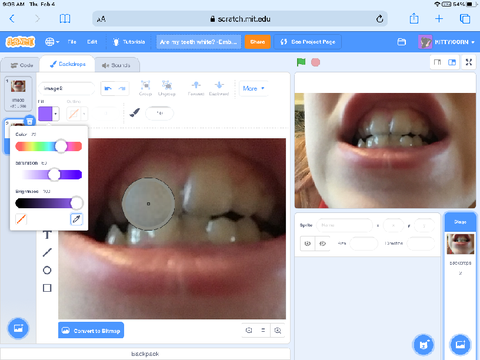Edit the sprite size field
This screenshot has width=480, height=360.
point(364,244)
